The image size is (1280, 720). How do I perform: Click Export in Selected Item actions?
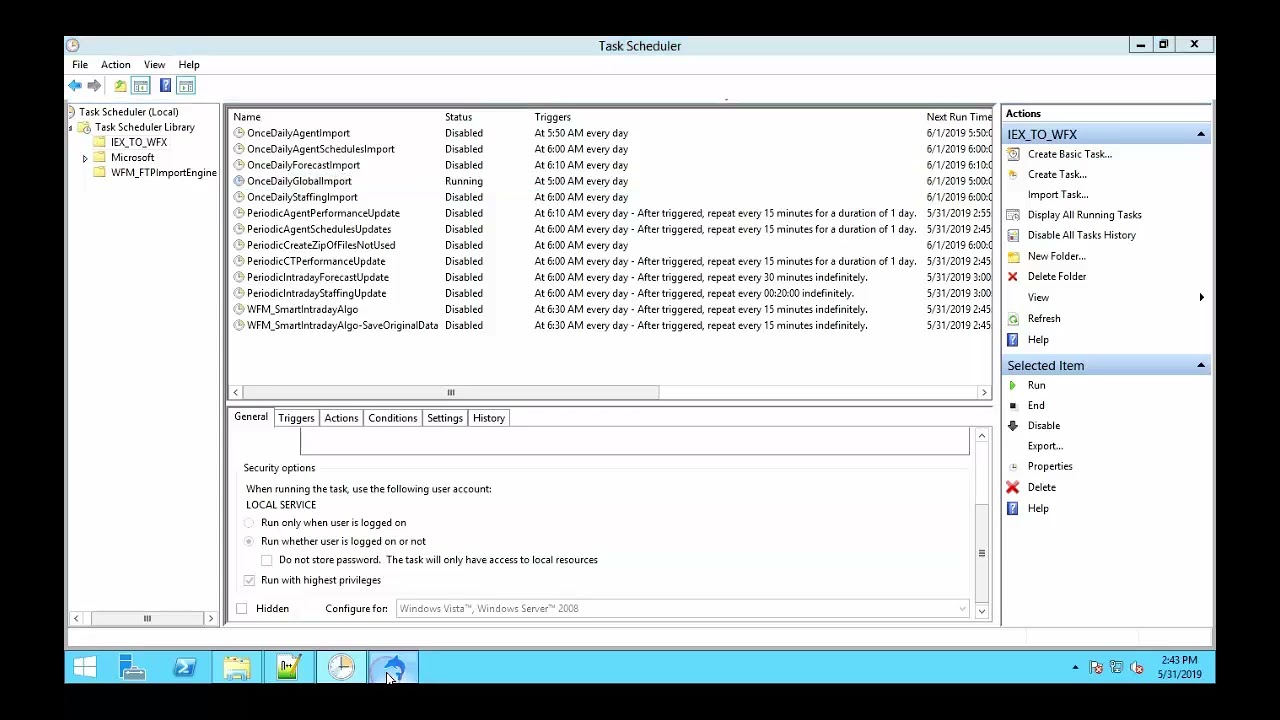tap(1045, 446)
